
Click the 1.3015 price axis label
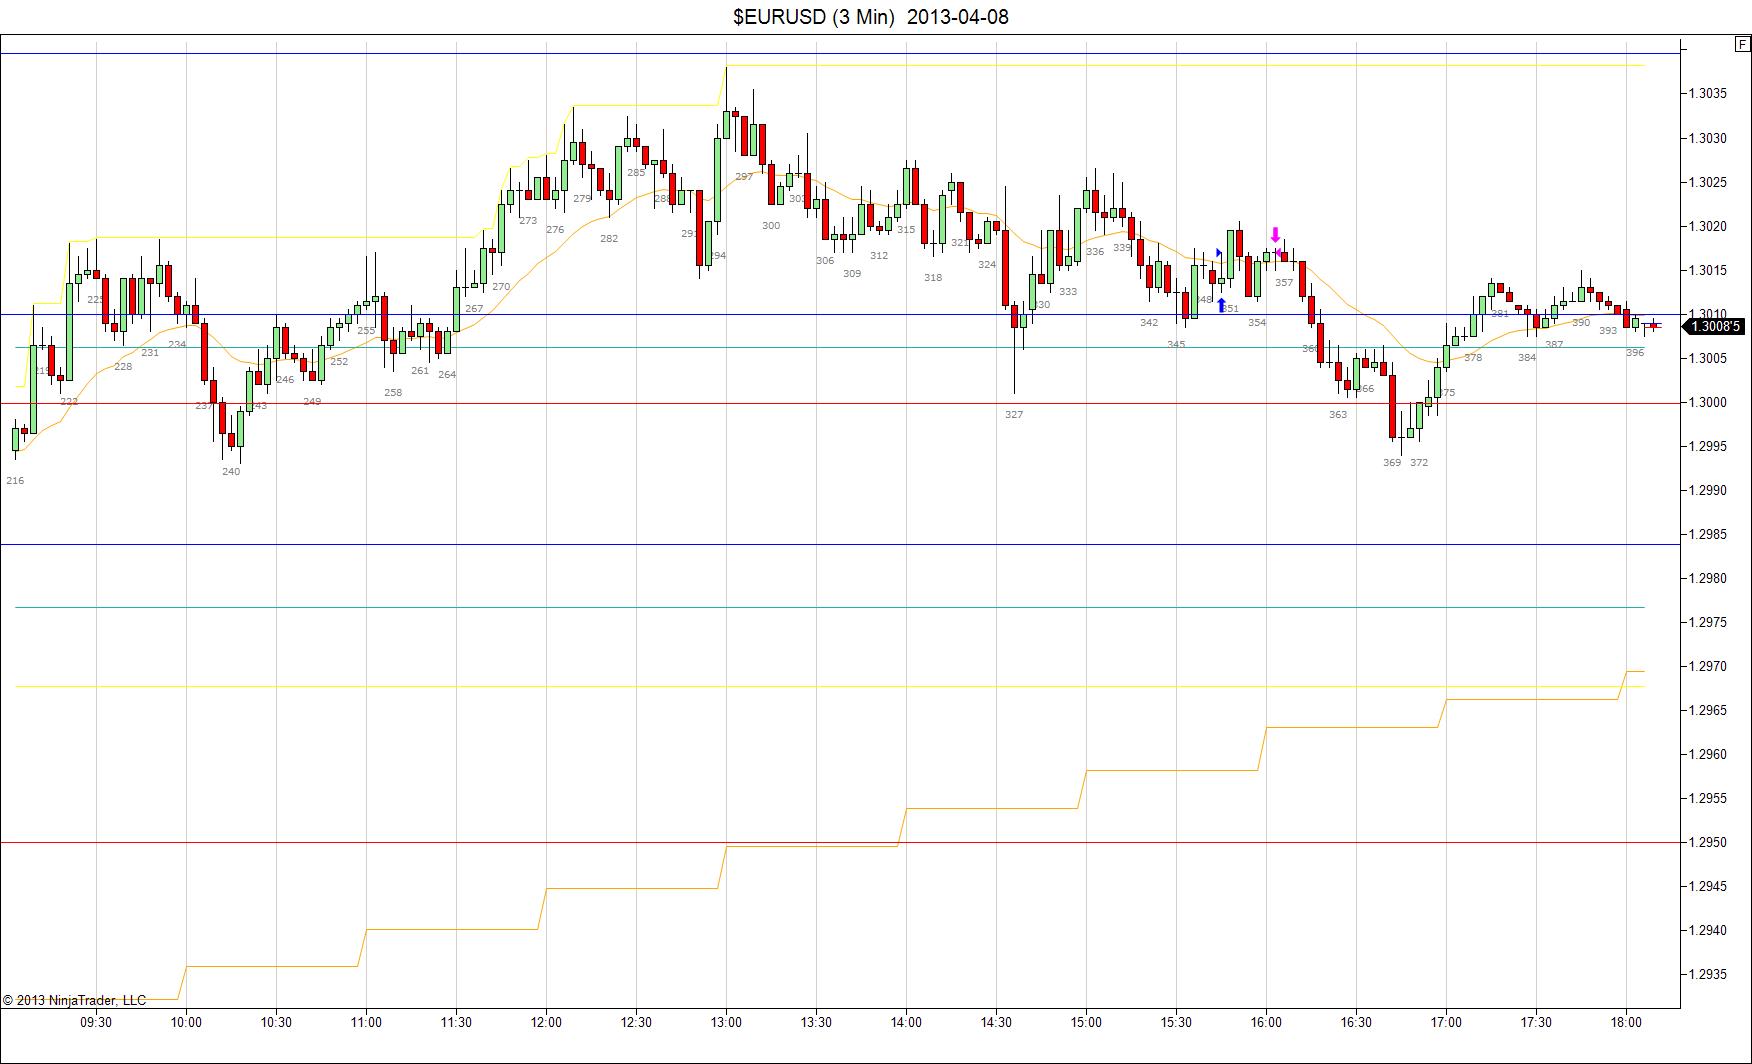1707,270
